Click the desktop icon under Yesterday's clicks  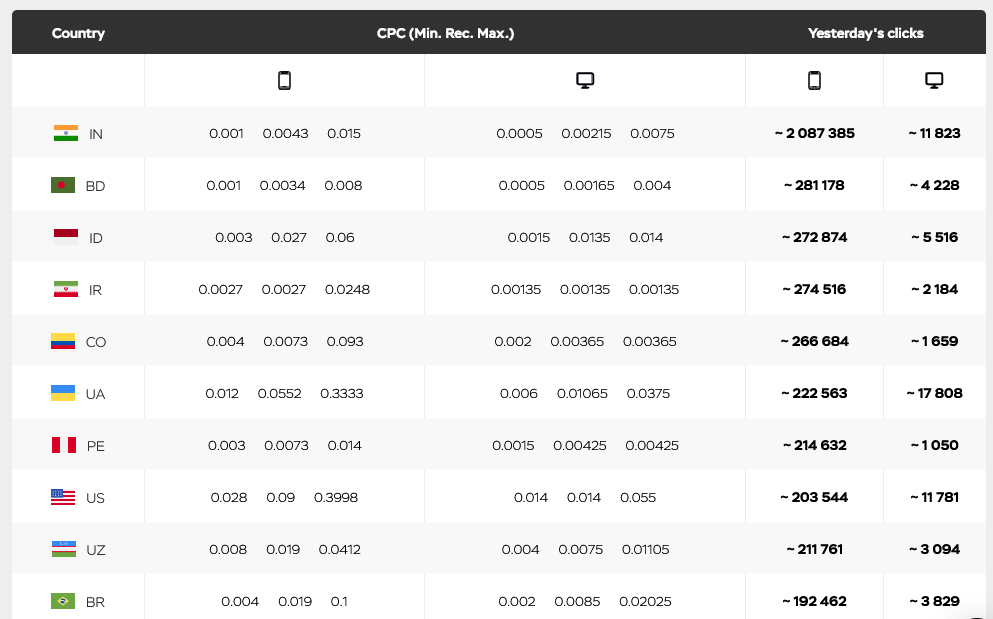[934, 81]
